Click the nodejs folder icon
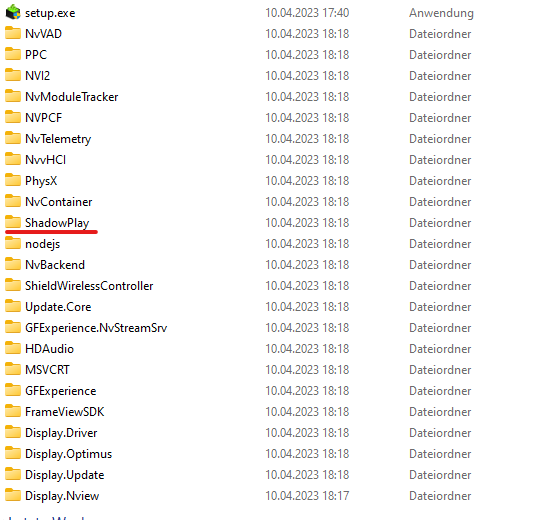This screenshot has width=551, height=520. pyautogui.click(x=13, y=243)
